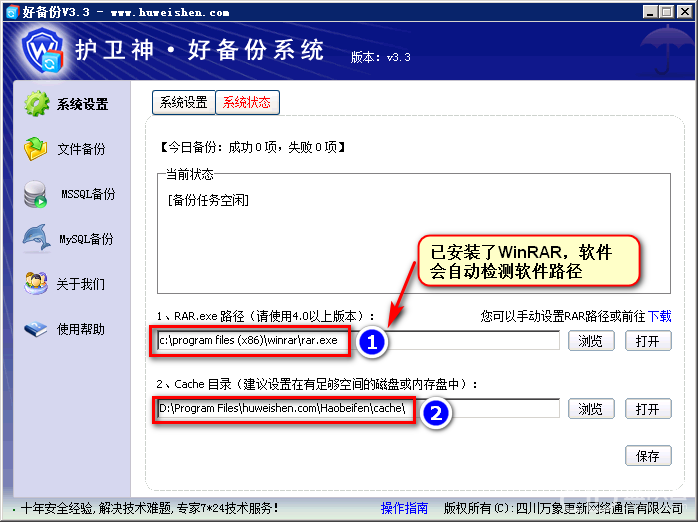Click the About Us people icon

coord(36,283)
